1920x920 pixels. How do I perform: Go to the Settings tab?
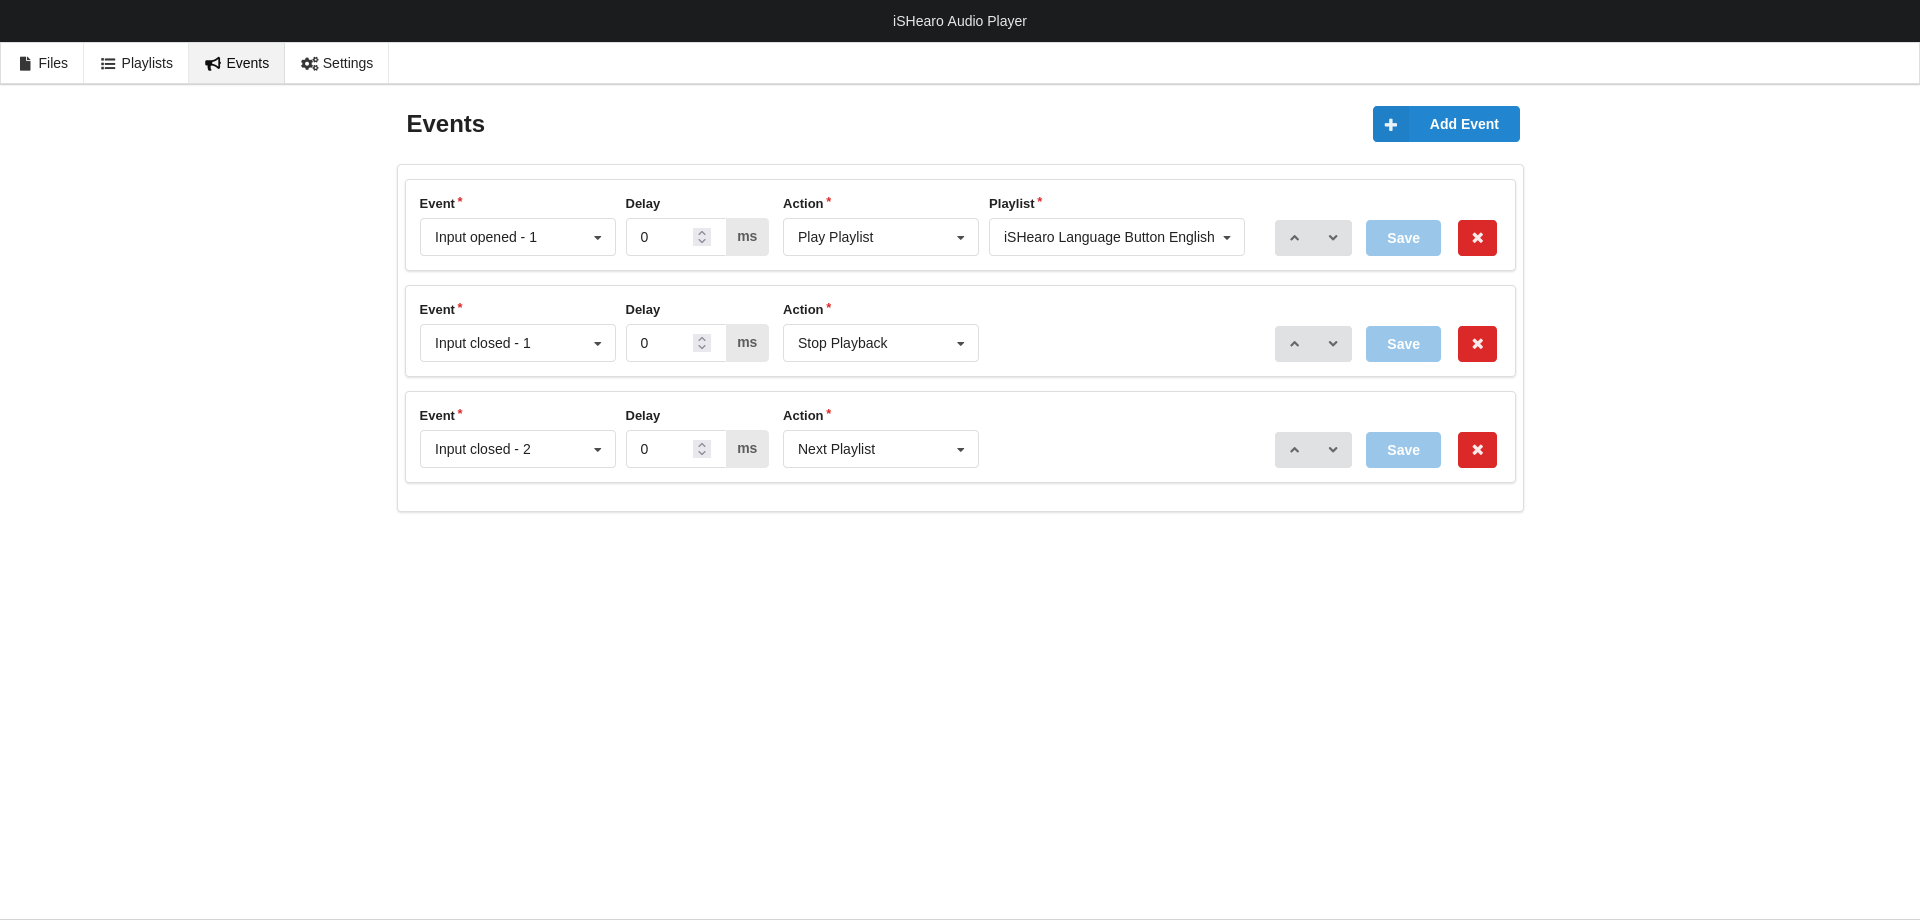[337, 63]
